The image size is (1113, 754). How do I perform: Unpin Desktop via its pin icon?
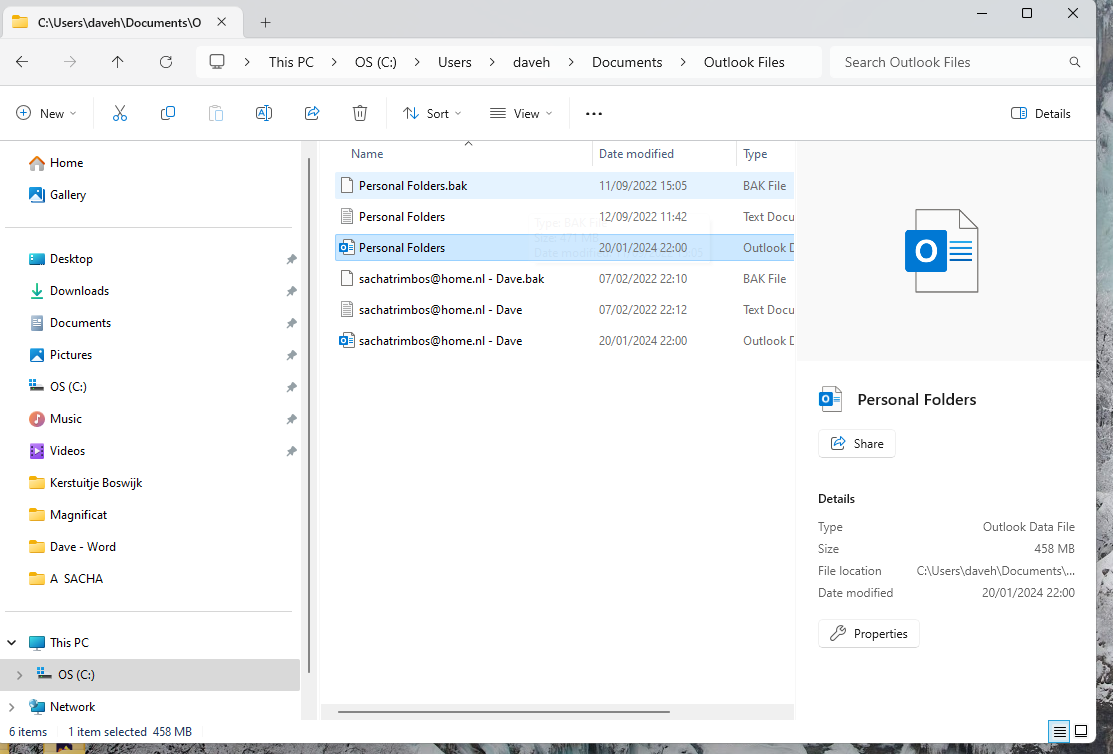291,259
